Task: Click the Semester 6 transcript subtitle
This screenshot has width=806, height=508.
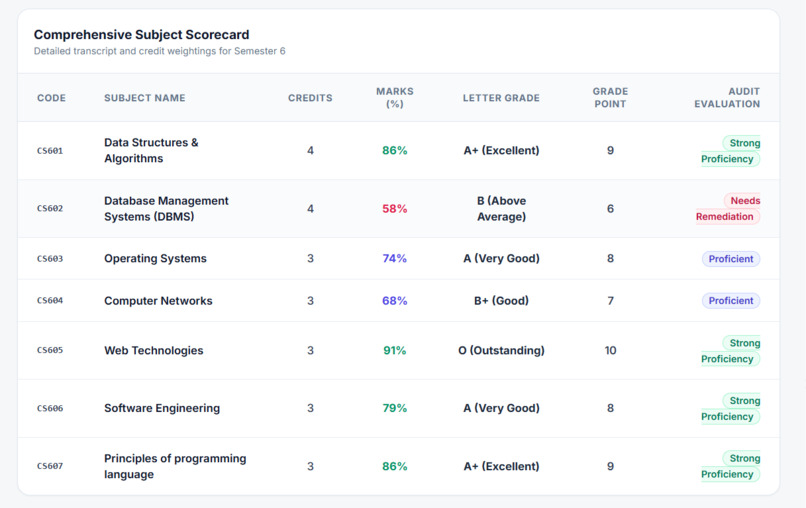Action: (x=159, y=51)
